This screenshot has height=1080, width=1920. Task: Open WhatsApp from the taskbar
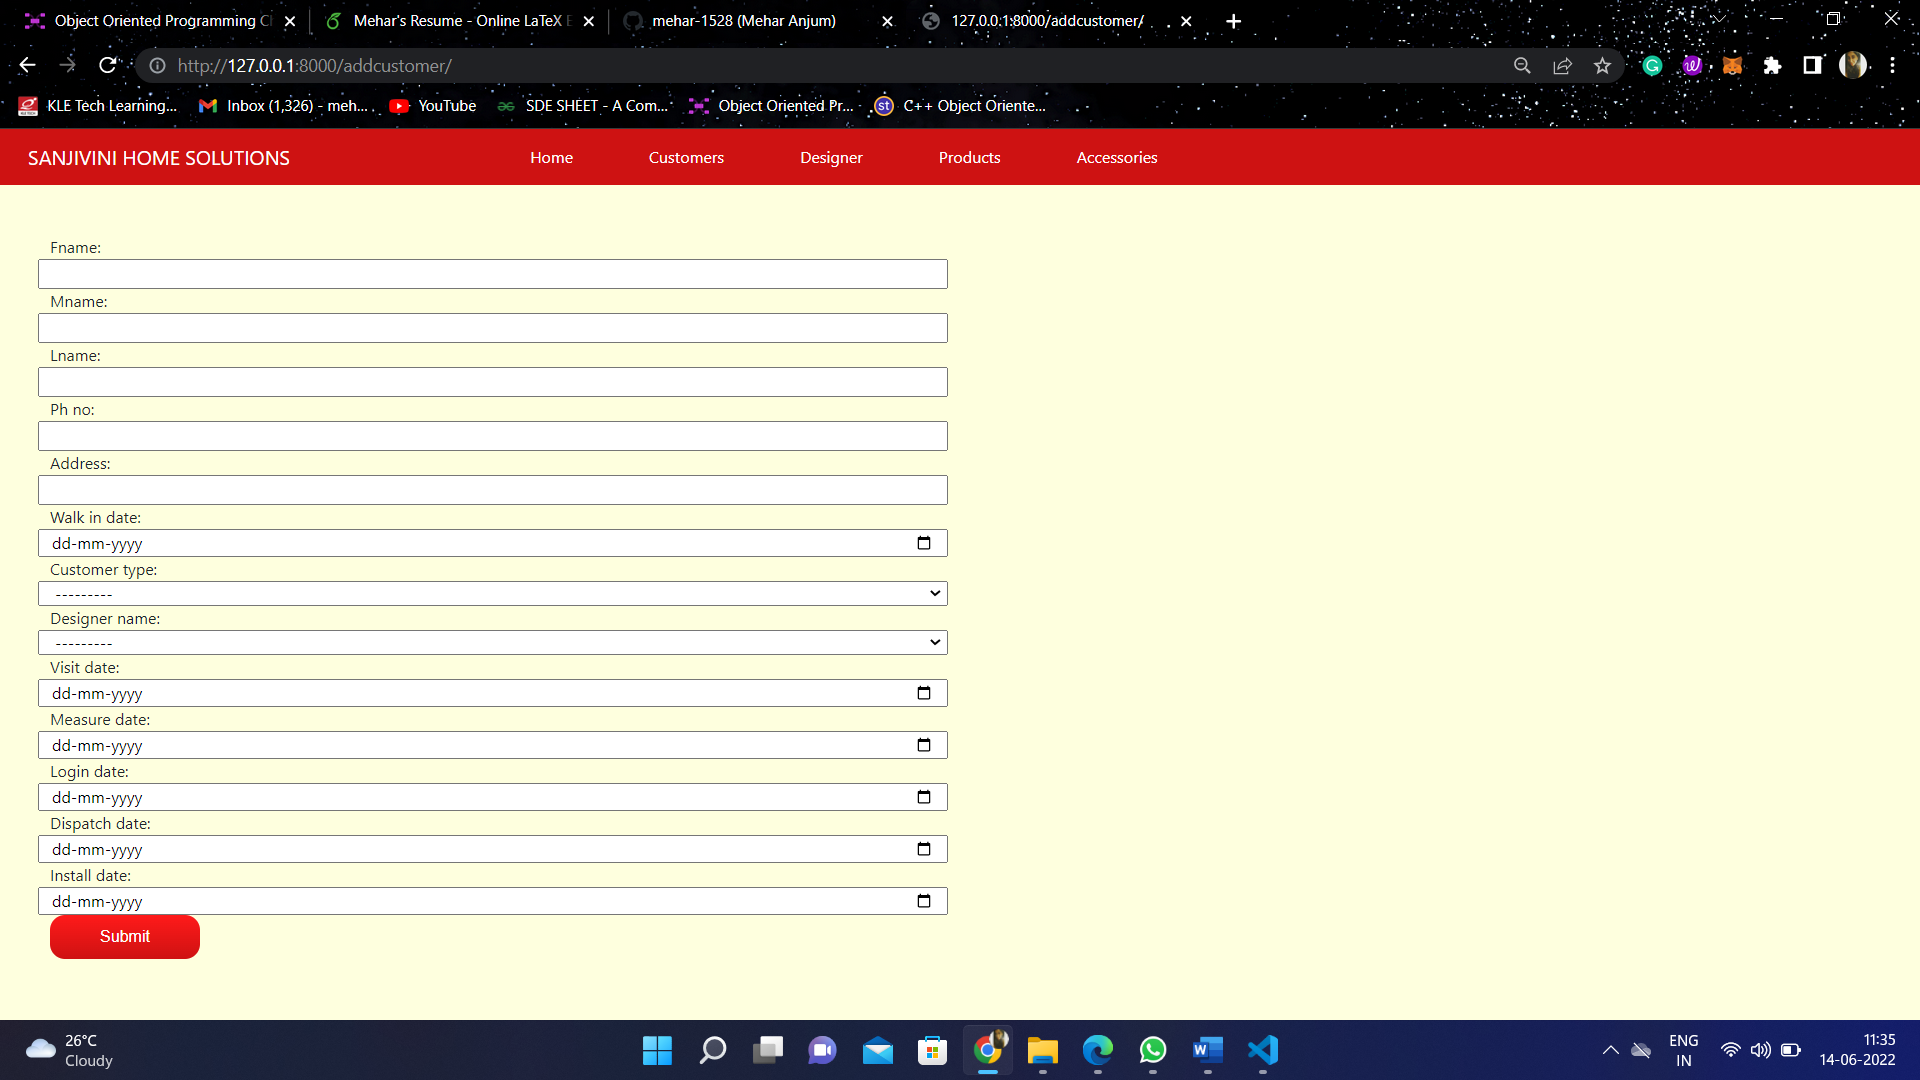(1152, 1051)
